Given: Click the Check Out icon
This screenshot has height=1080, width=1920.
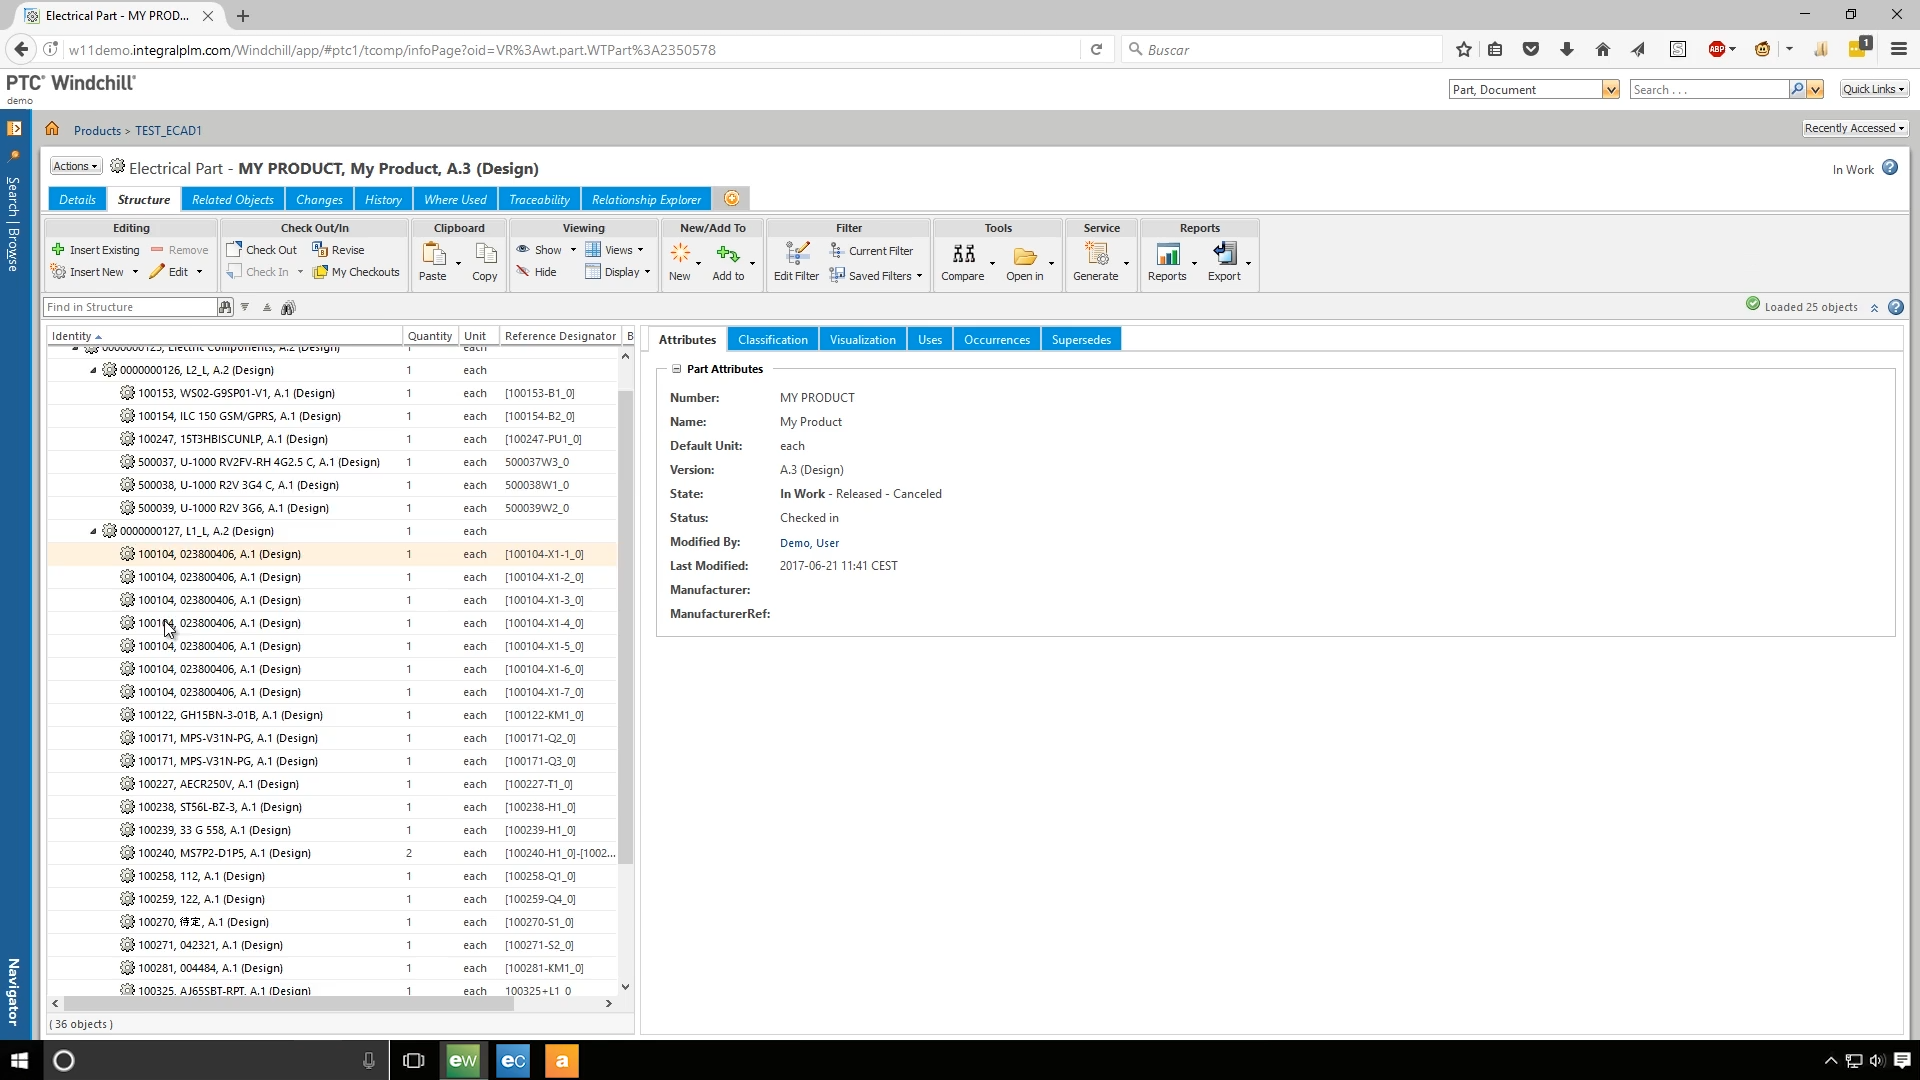Looking at the screenshot, I should pos(234,250).
